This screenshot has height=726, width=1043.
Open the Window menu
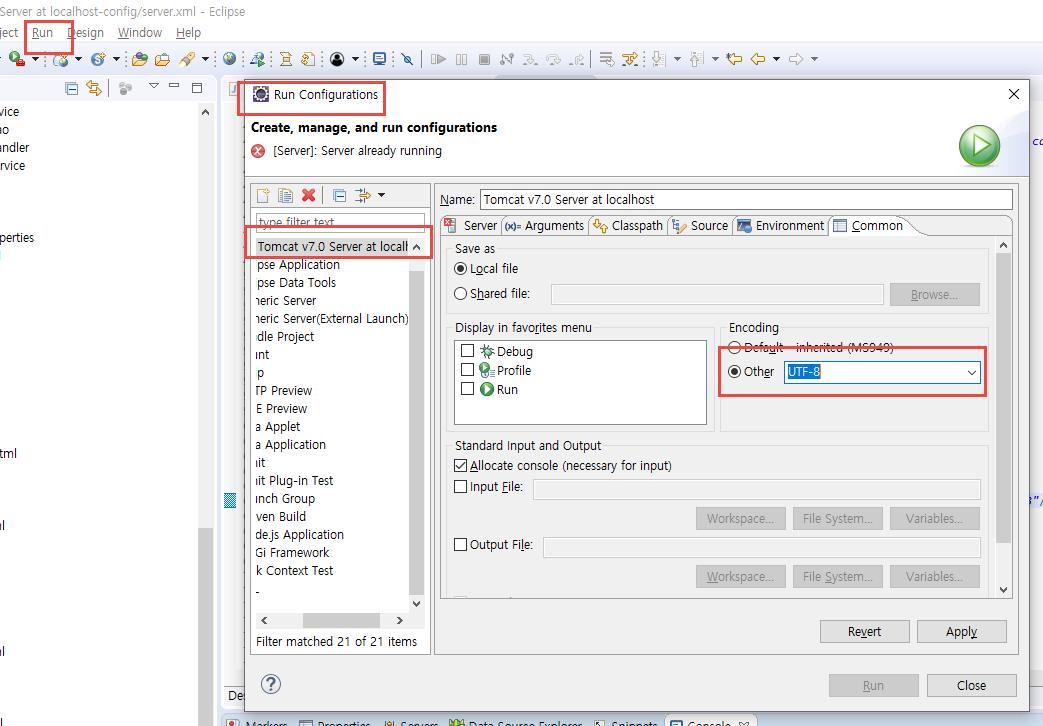point(140,33)
